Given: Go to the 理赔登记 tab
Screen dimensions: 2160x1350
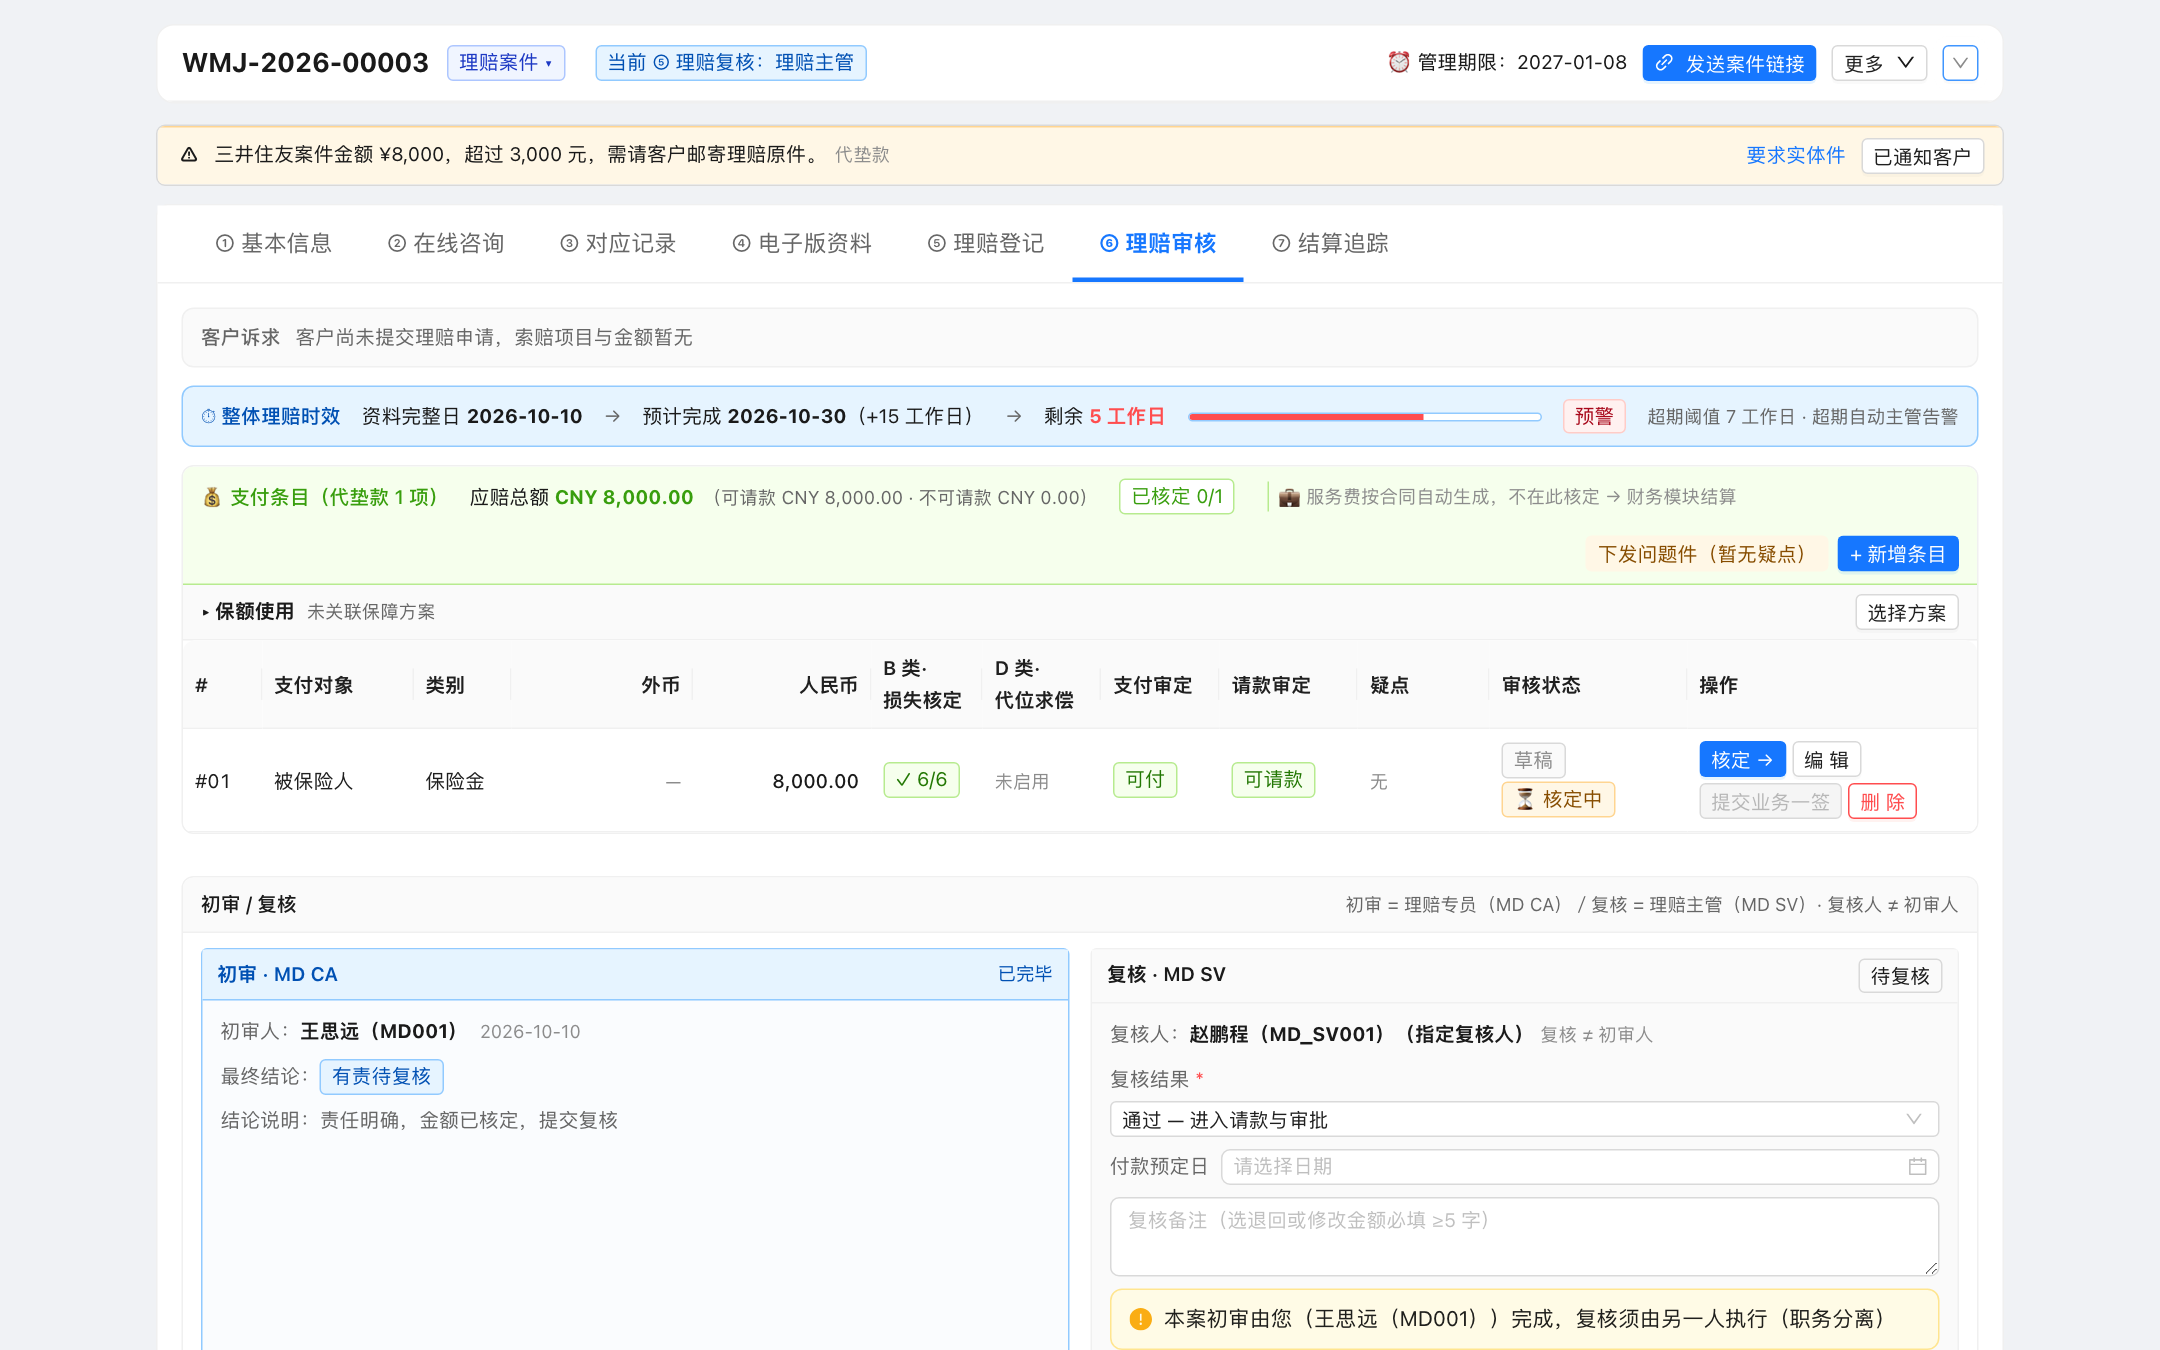Looking at the screenshot, I should click(986, 243).
